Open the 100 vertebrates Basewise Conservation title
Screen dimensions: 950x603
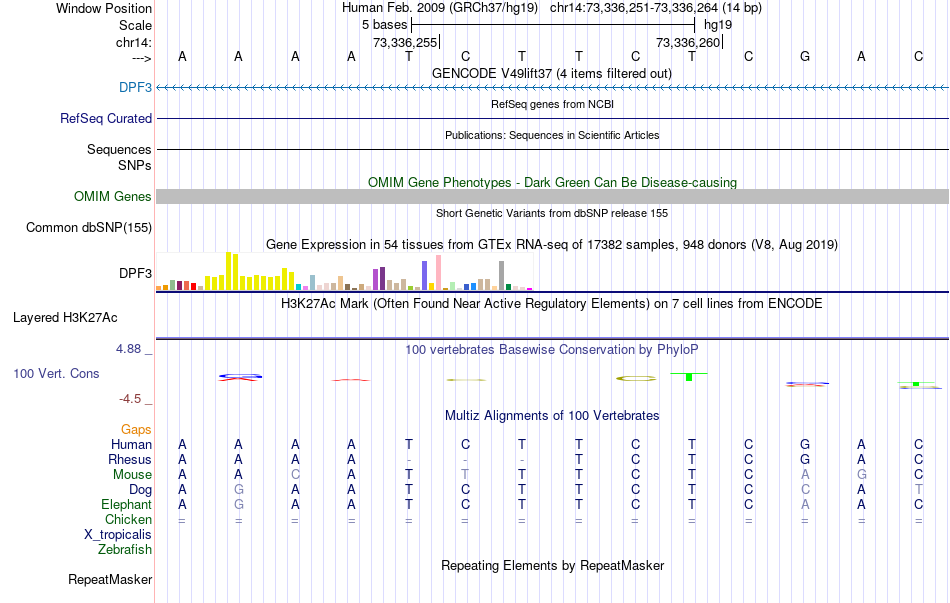coord(551,349)
